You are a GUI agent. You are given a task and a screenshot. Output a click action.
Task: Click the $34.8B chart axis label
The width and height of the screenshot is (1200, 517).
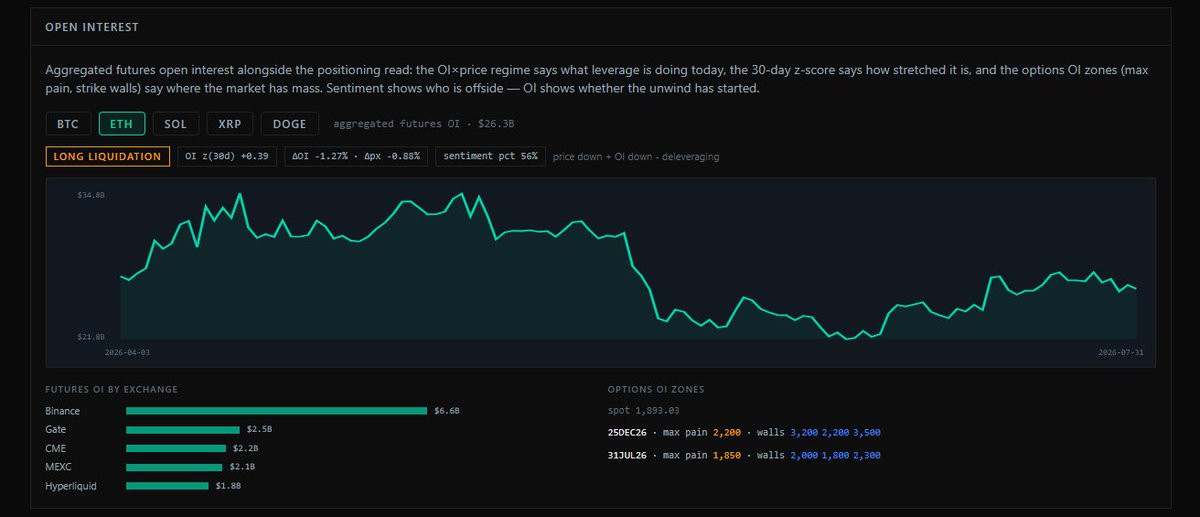pos(91,196)
